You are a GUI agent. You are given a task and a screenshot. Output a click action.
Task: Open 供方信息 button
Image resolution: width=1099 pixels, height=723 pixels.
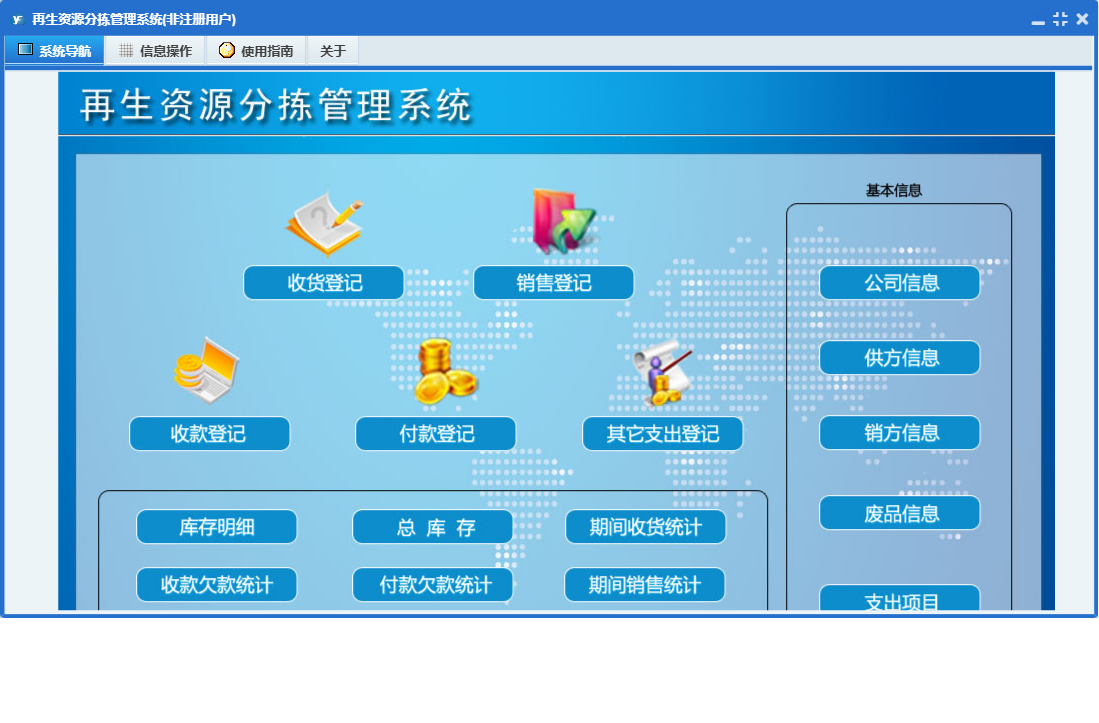point(900,357)
